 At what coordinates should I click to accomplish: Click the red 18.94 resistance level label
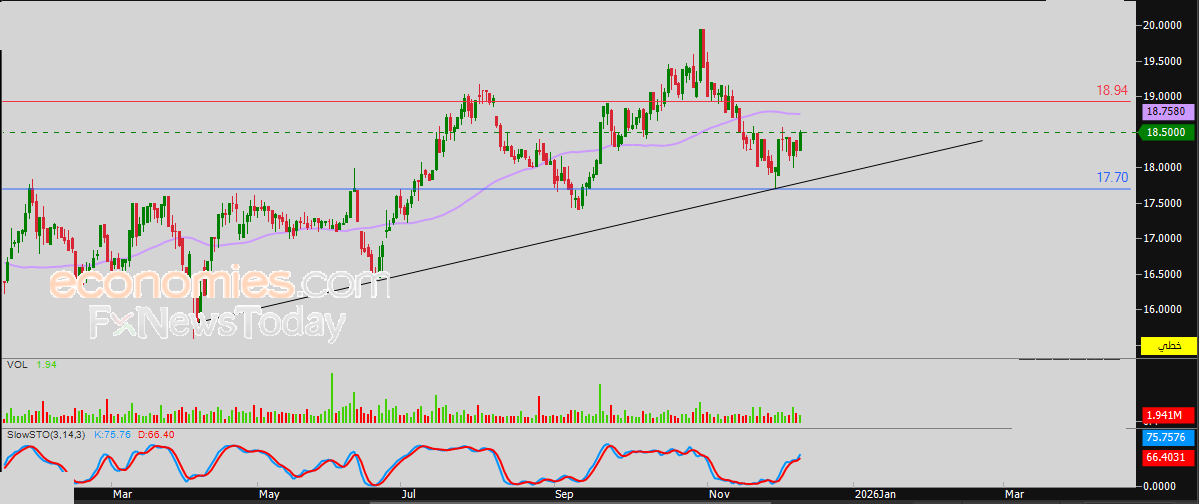(1112, 90)
